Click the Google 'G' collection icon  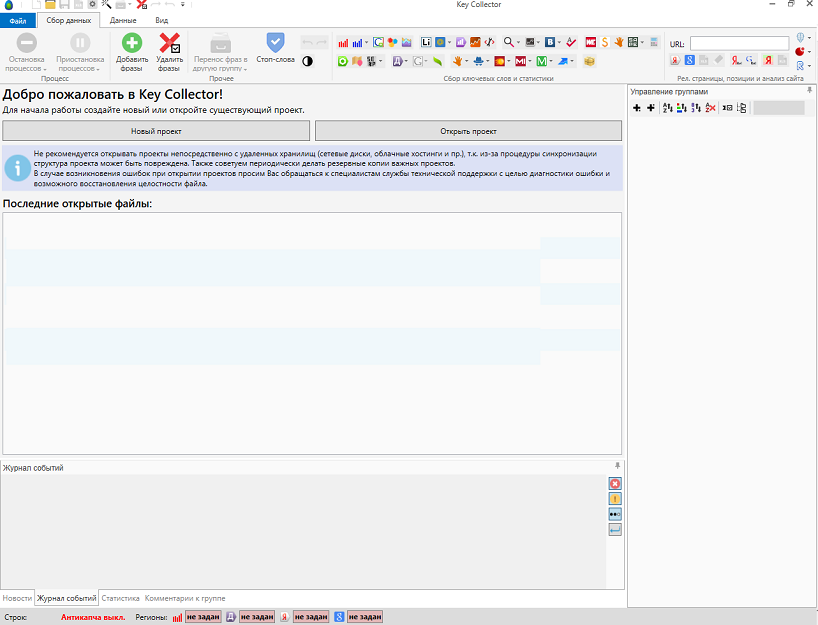tap(378, 42)
